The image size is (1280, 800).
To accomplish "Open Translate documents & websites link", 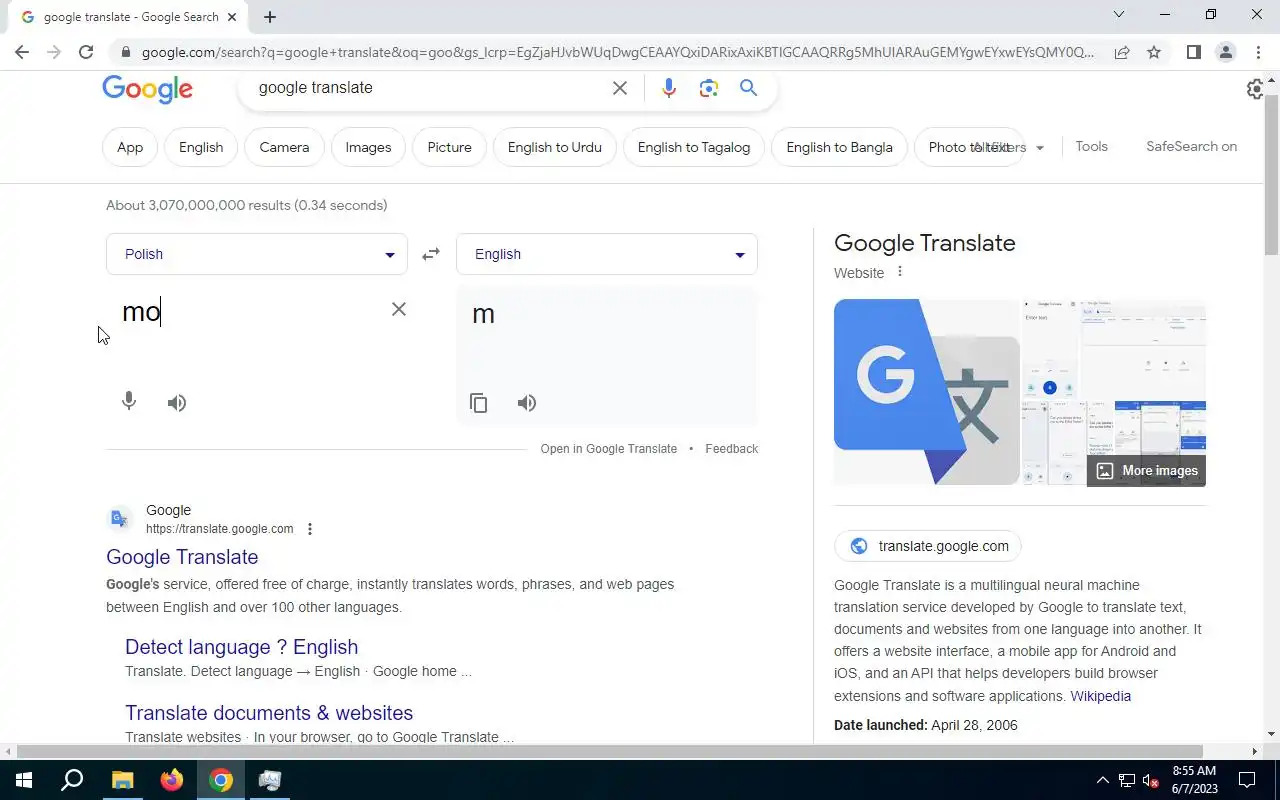I will 269,713.
